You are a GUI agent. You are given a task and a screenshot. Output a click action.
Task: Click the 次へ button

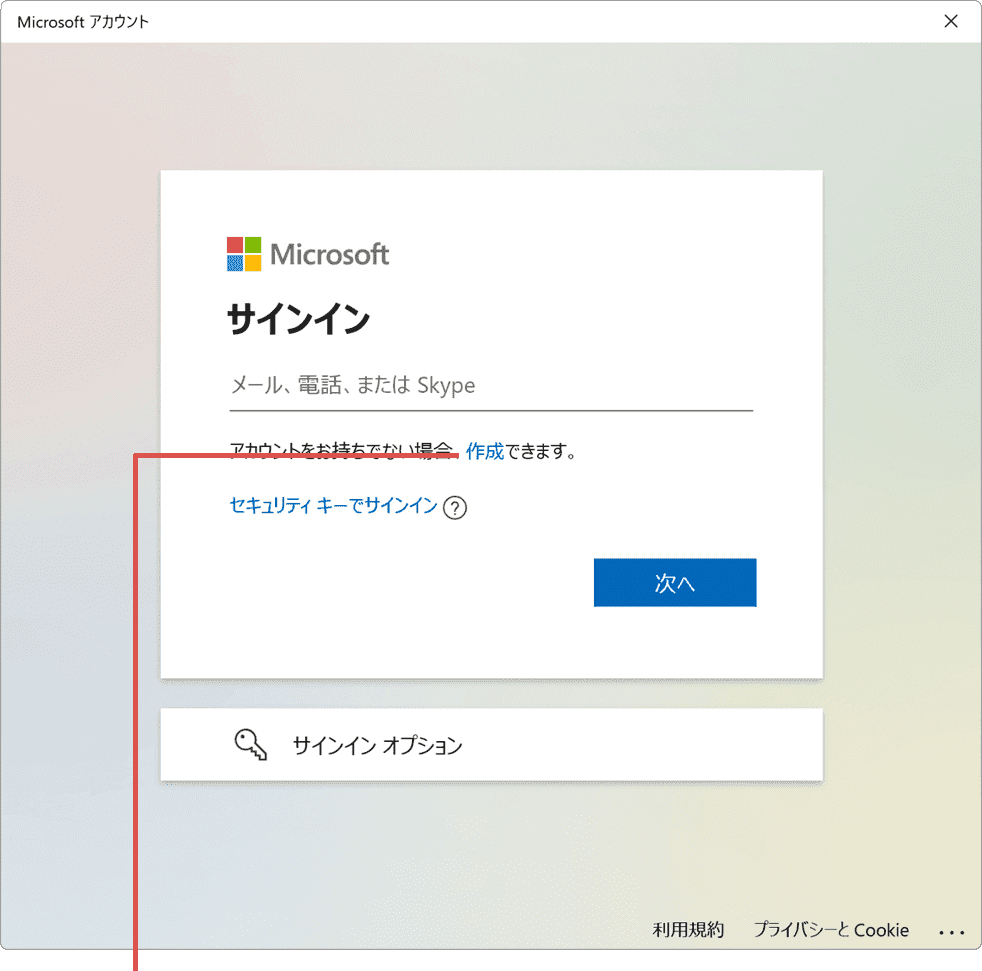coord(674,583)
